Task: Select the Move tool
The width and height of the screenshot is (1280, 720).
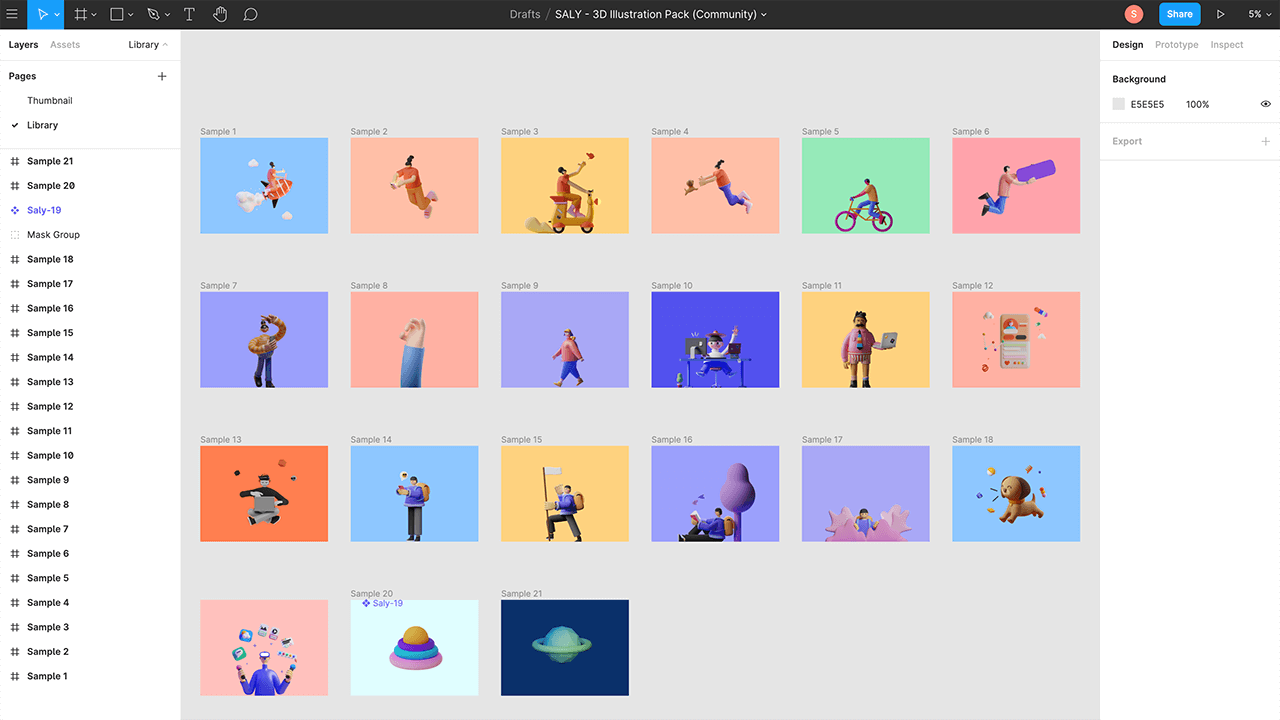Action: pos(42,14)
